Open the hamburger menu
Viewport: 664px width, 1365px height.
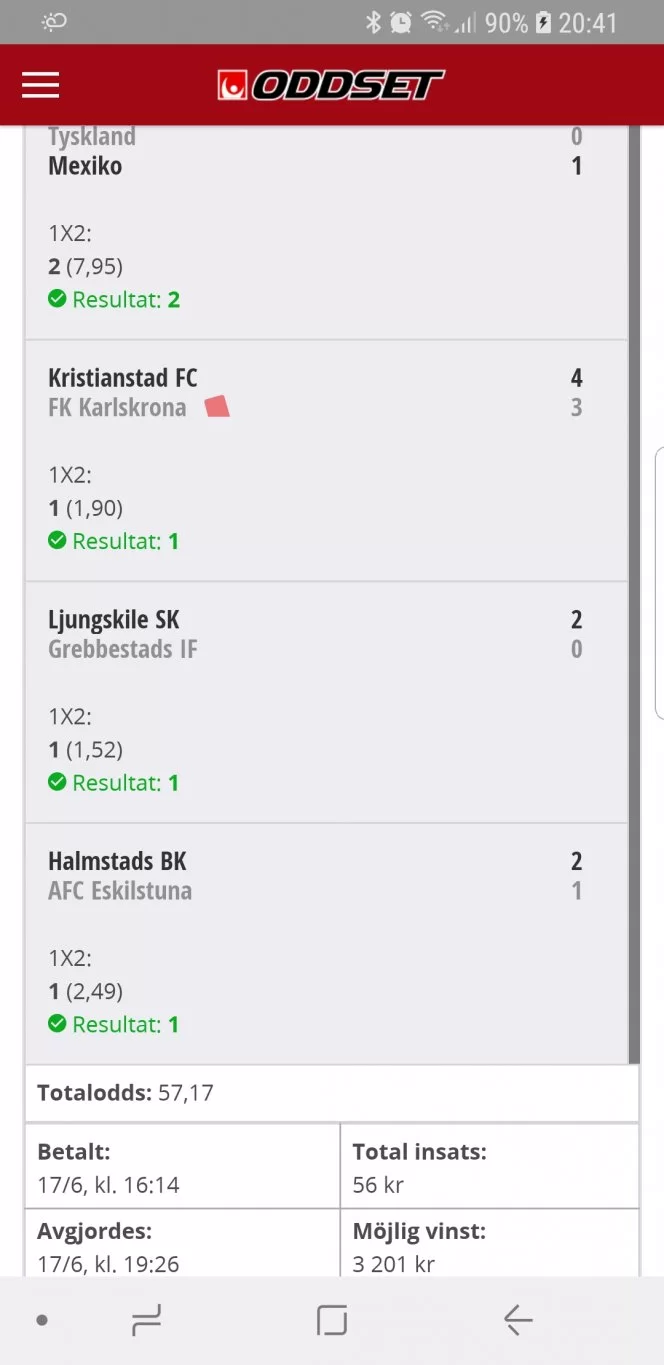41,85
